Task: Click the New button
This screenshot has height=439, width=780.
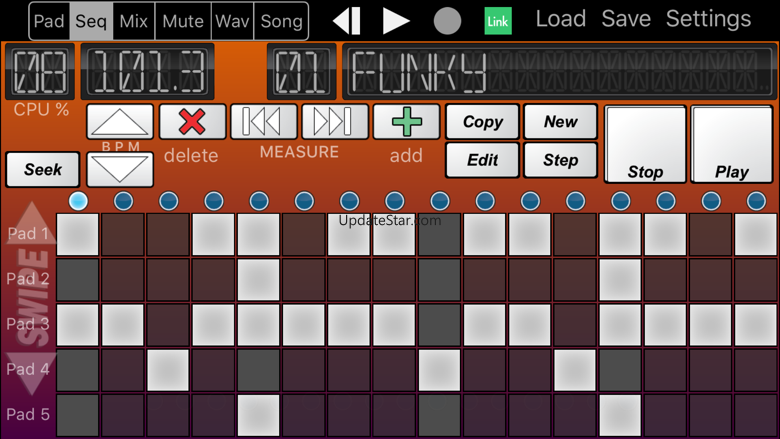Action: tap(561, 122)
